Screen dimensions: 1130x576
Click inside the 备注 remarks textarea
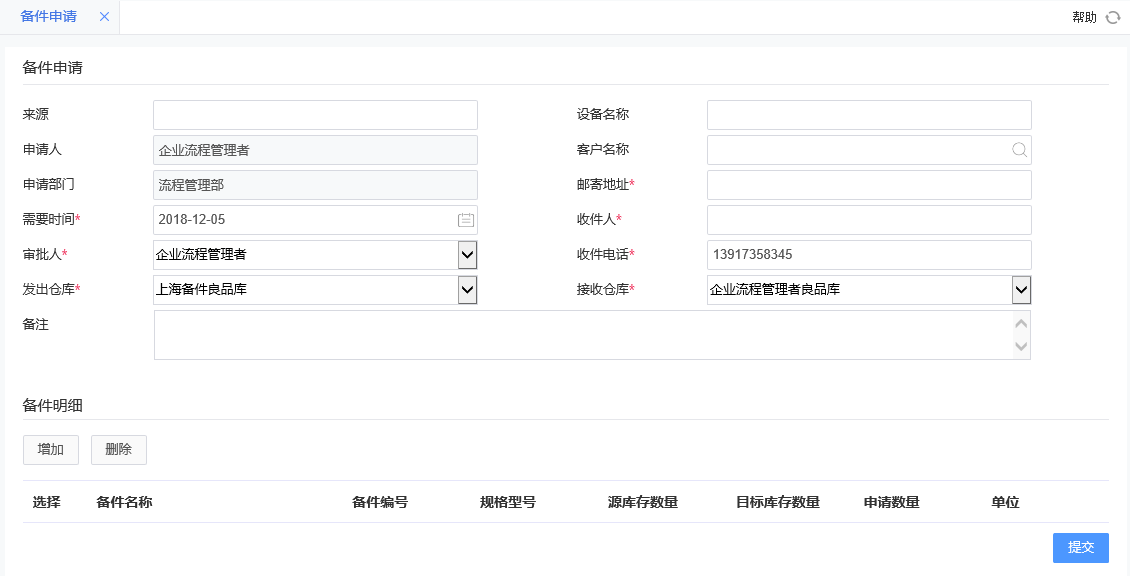tap(580, 335)
